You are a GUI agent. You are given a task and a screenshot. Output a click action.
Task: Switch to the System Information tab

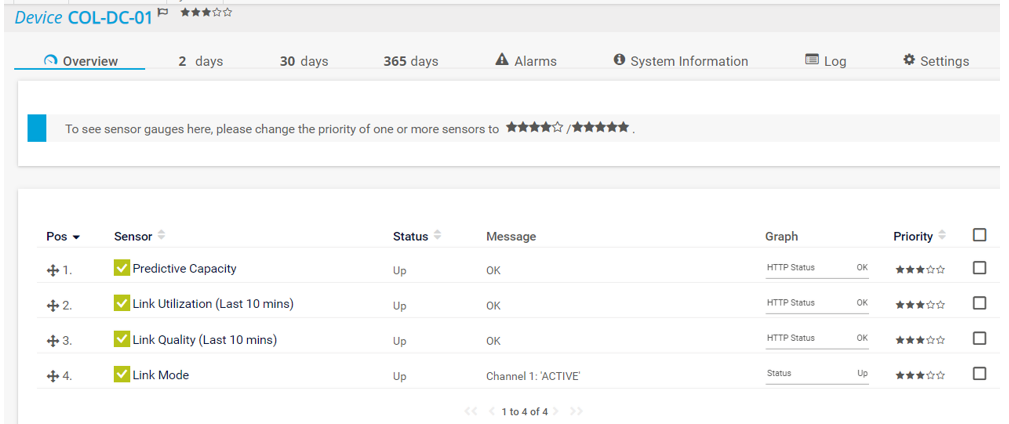[680, 61]
